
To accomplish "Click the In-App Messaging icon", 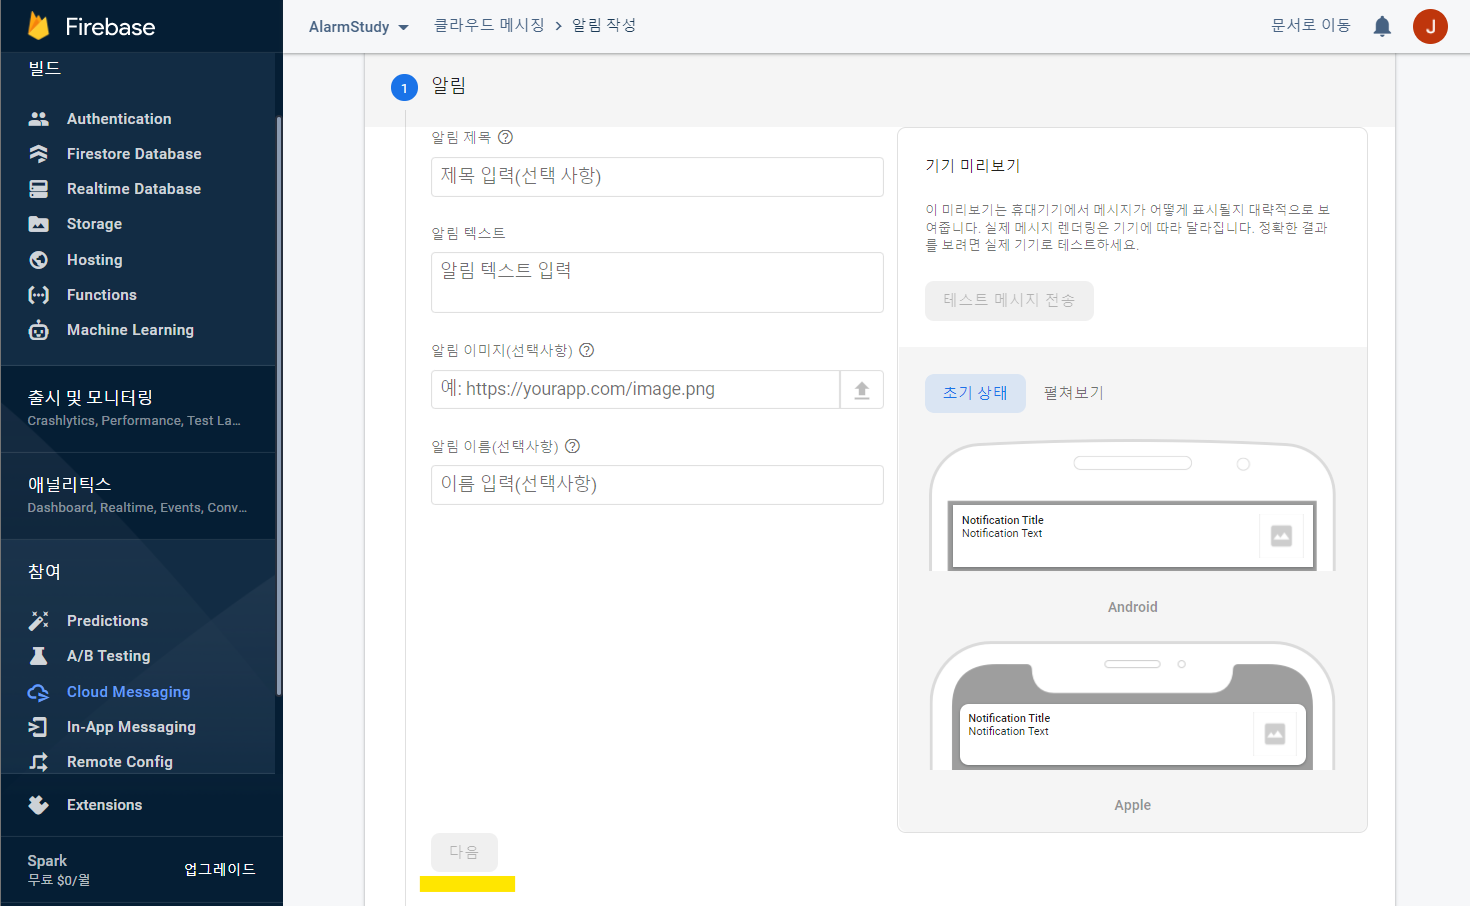I will [39, 727].
